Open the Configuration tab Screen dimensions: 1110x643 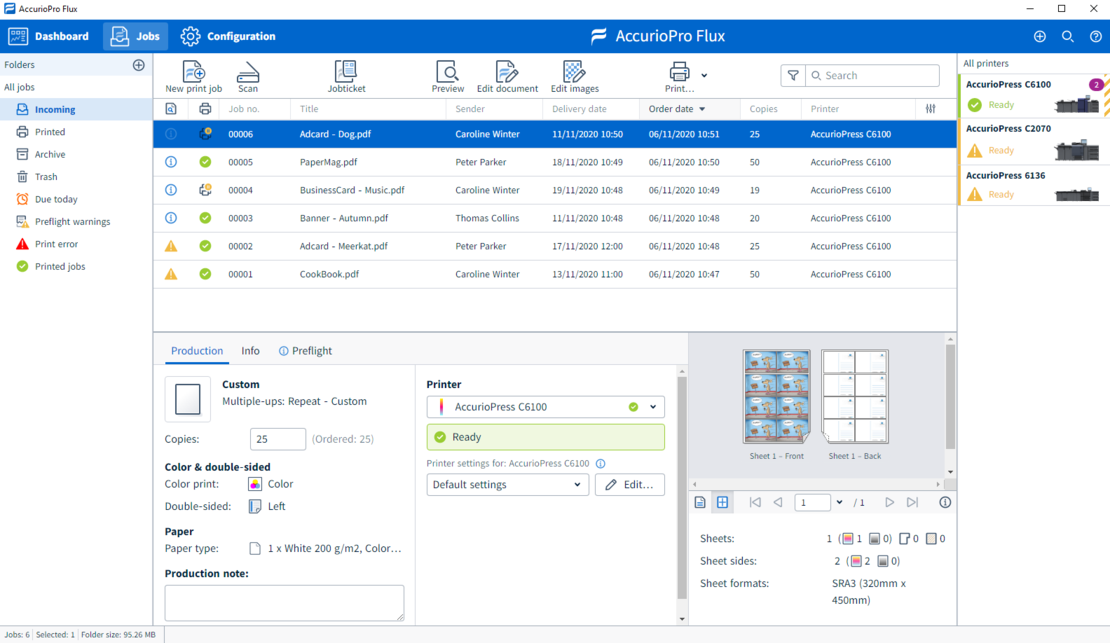click(227, 36)
